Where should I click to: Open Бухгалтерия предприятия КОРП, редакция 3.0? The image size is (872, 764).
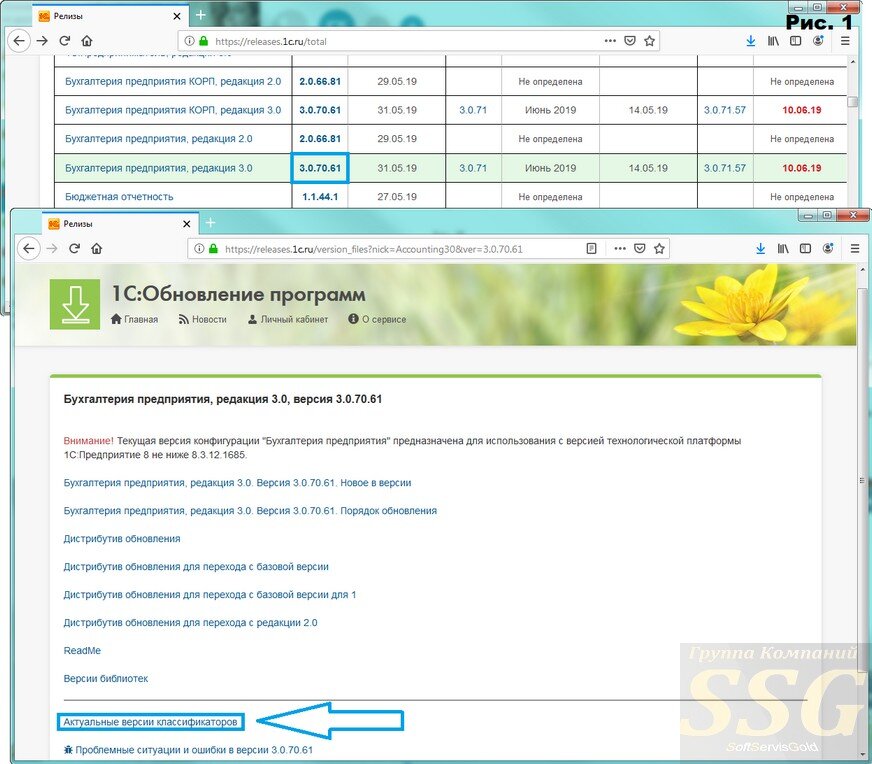(x=173, y=110)
